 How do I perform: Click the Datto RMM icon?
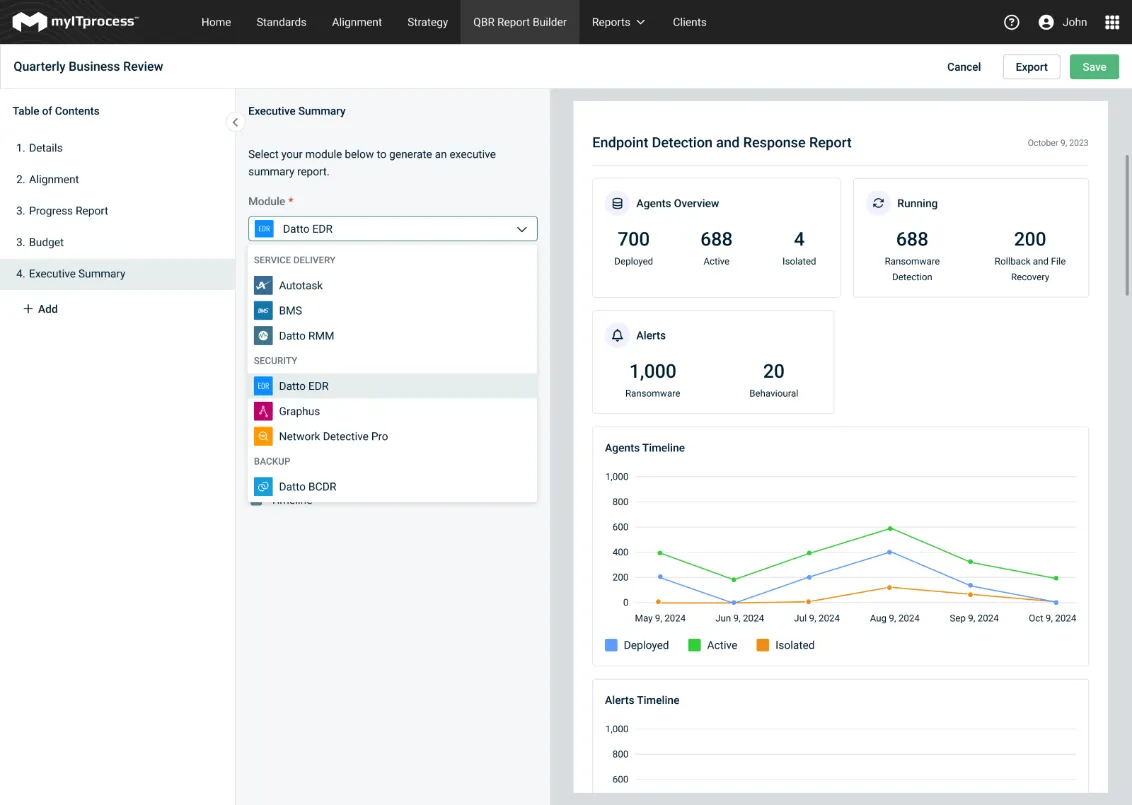[x=263, y=336]
